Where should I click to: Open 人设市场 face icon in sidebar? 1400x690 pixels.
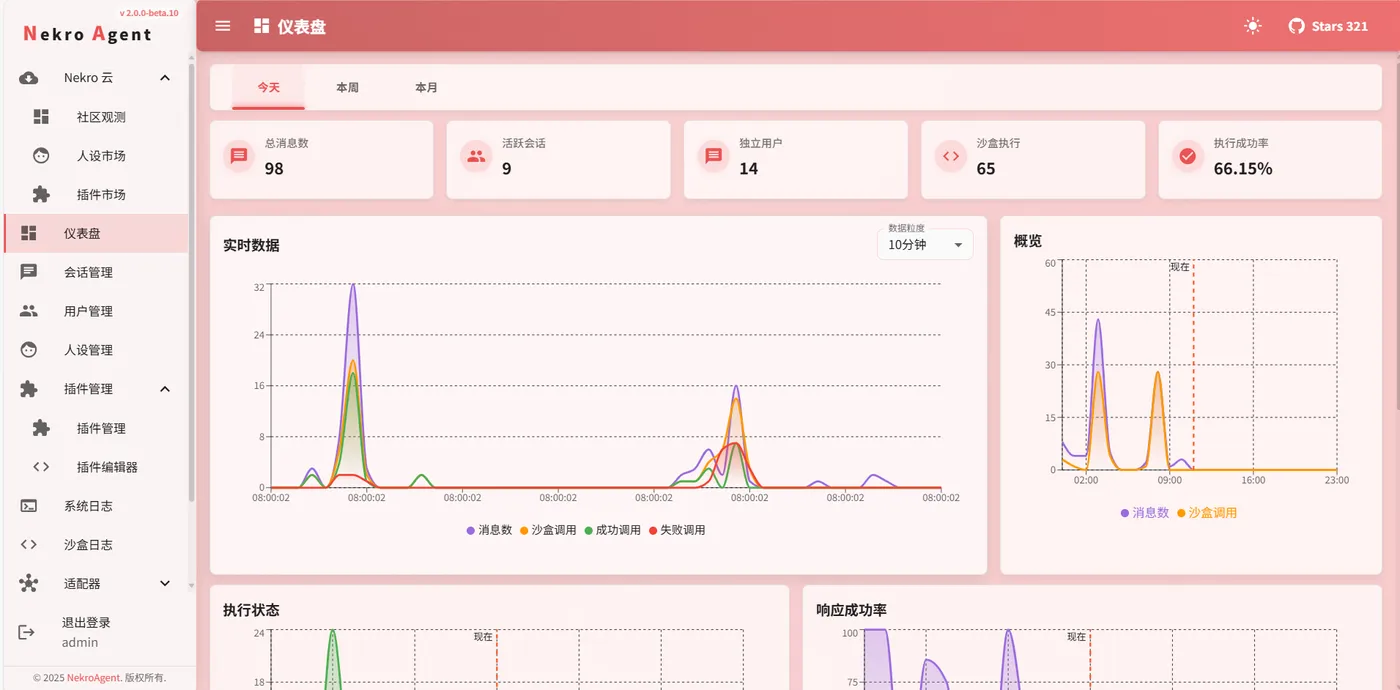[41, 156]
